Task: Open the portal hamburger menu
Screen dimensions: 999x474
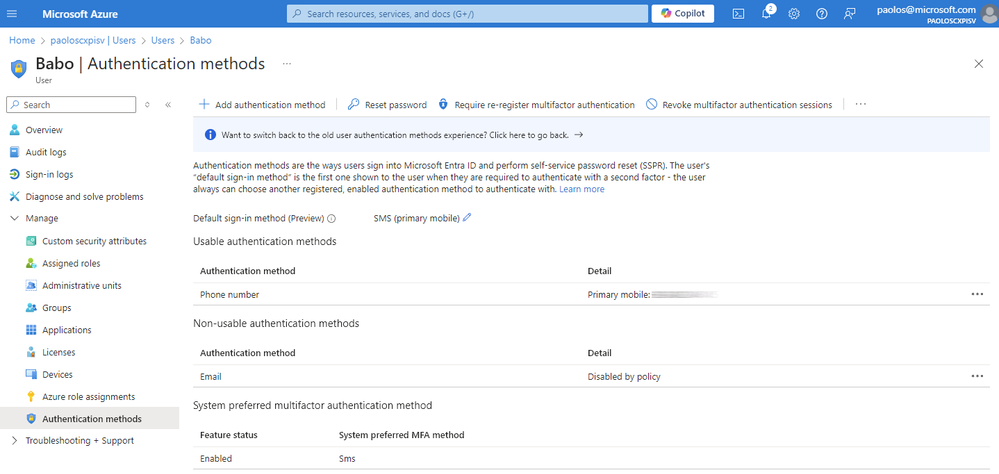Action: coord(13,13)
